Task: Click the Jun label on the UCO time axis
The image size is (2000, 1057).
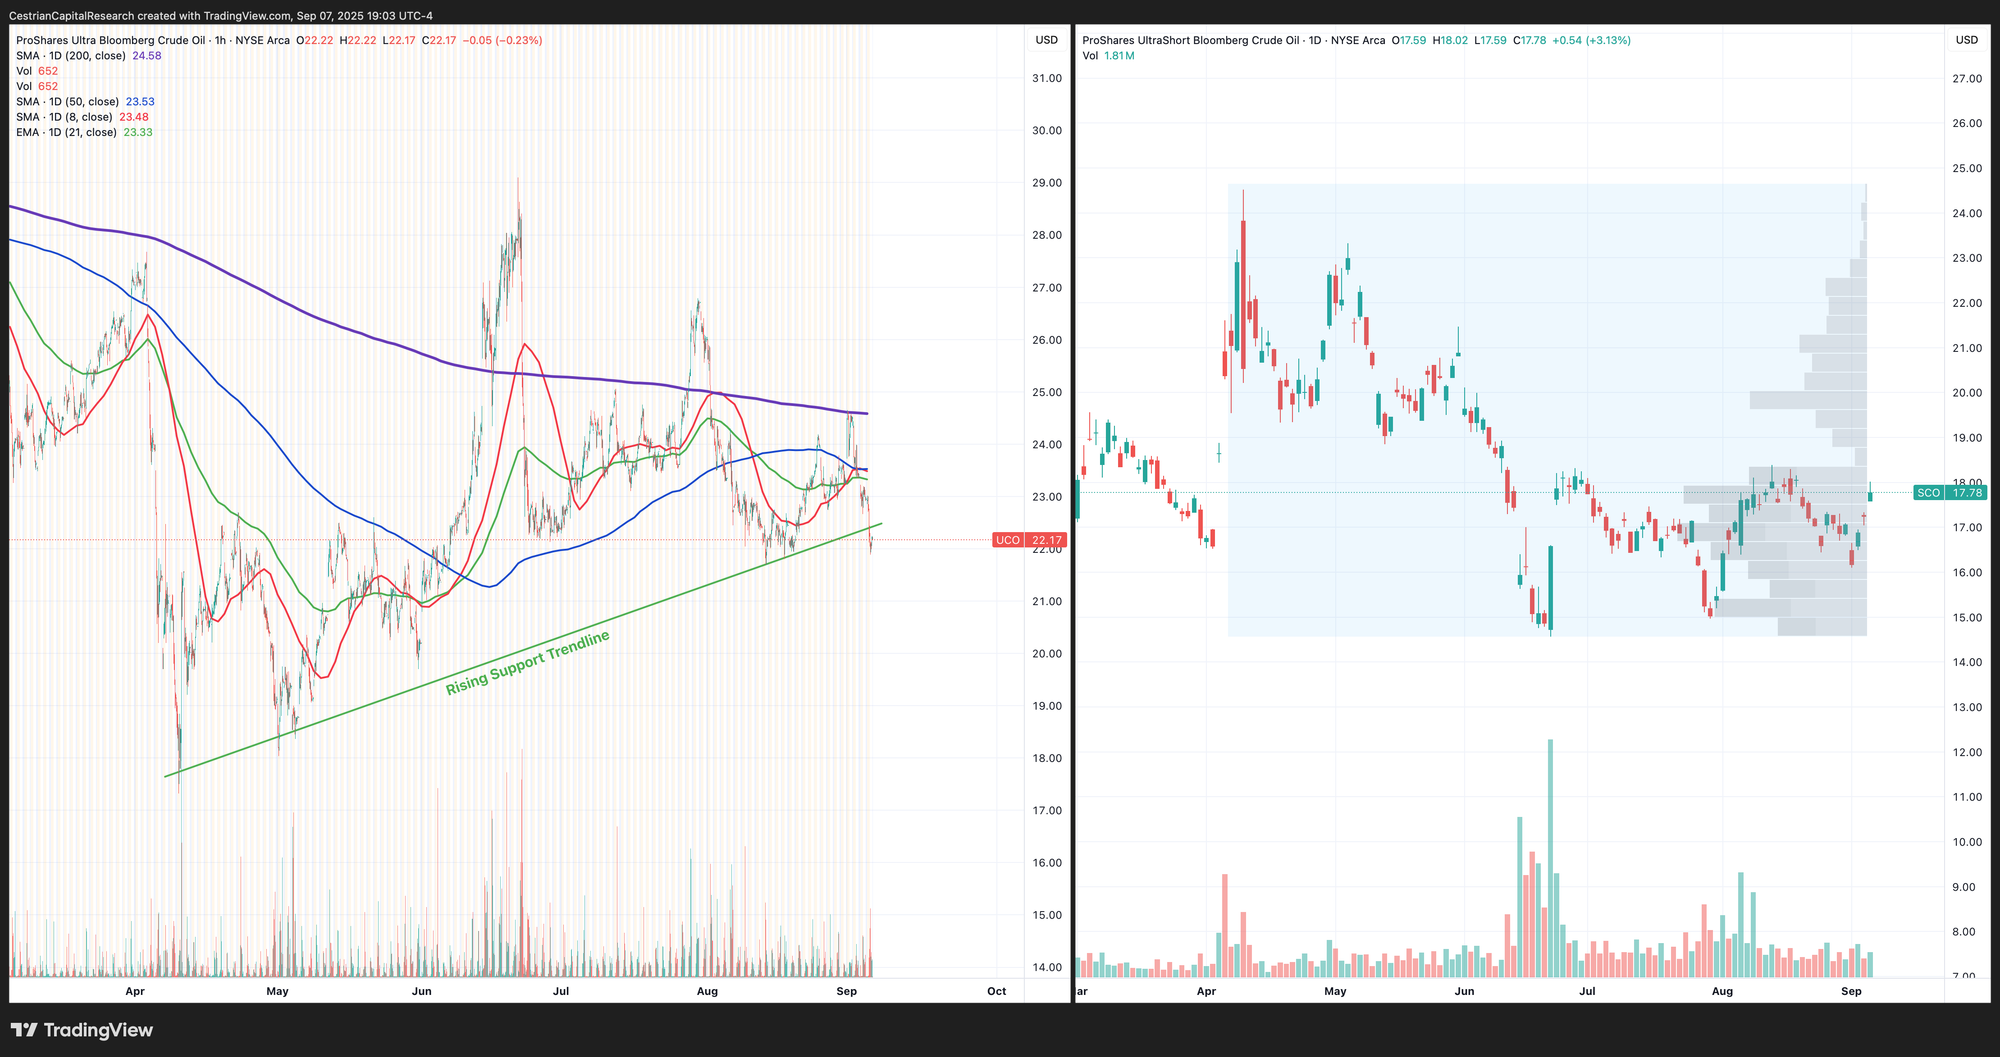Action: (x=422, y=991)
